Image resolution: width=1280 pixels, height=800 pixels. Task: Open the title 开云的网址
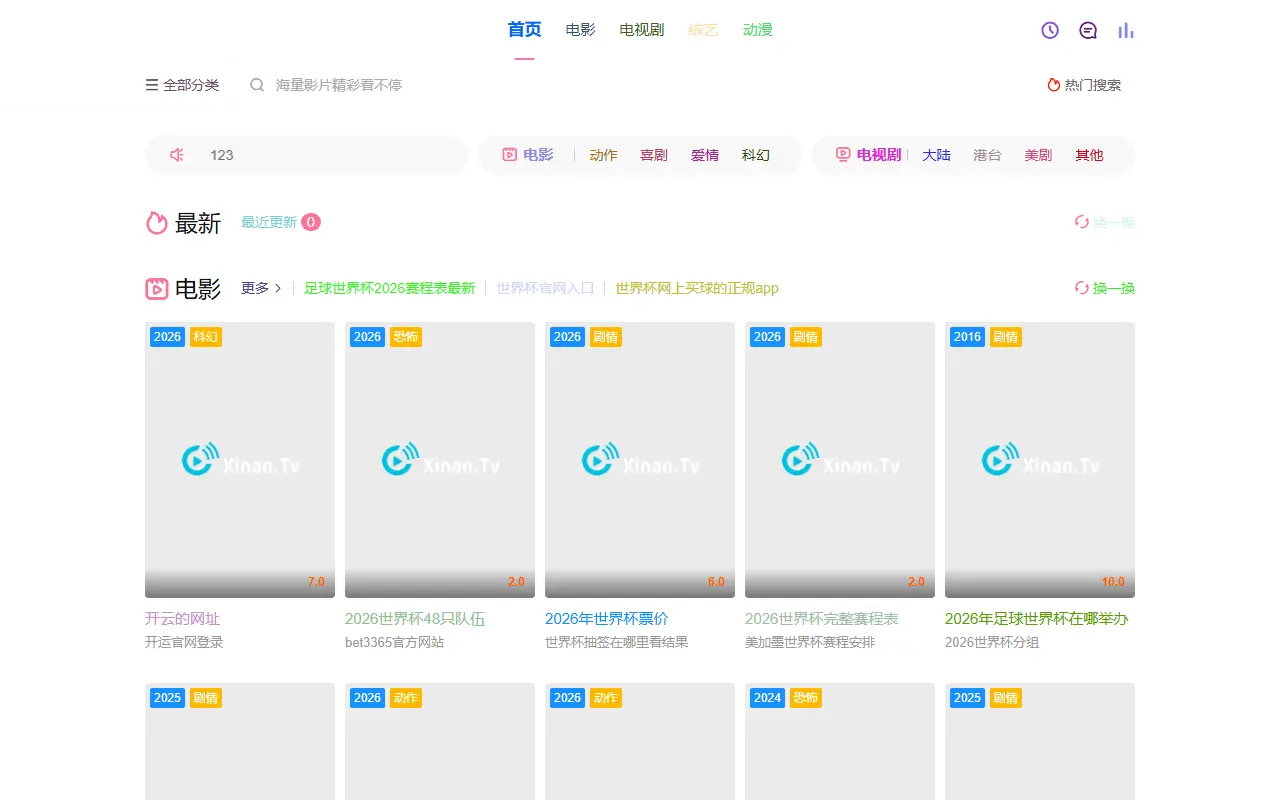[182, 619]
